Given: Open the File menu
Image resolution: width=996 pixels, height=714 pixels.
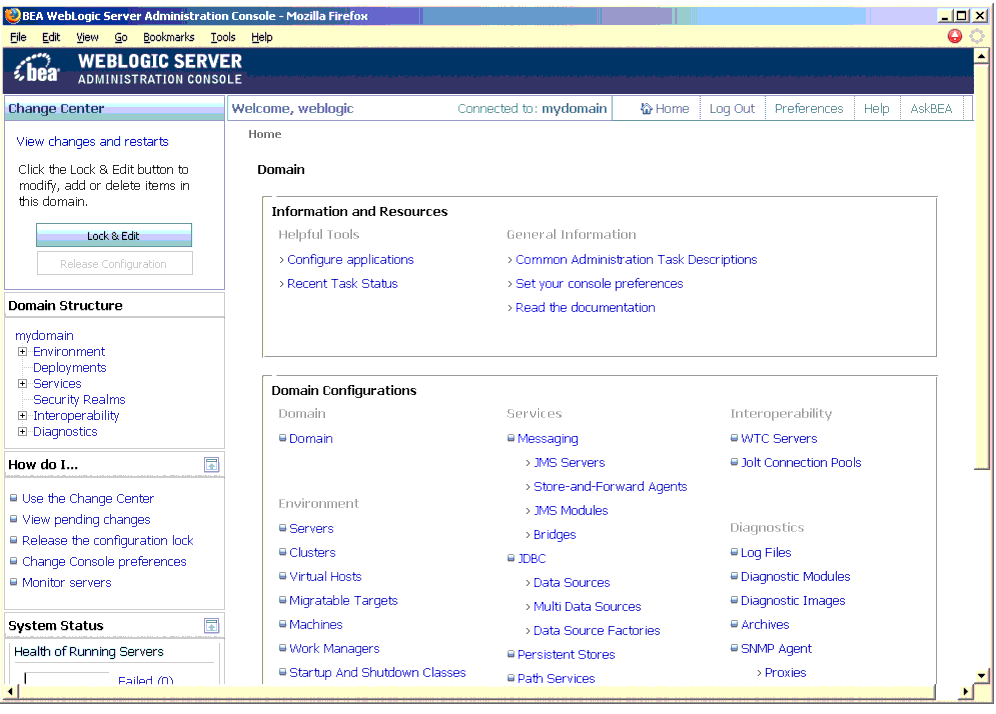Looking at the screenshot, I should tap(18, 37).
